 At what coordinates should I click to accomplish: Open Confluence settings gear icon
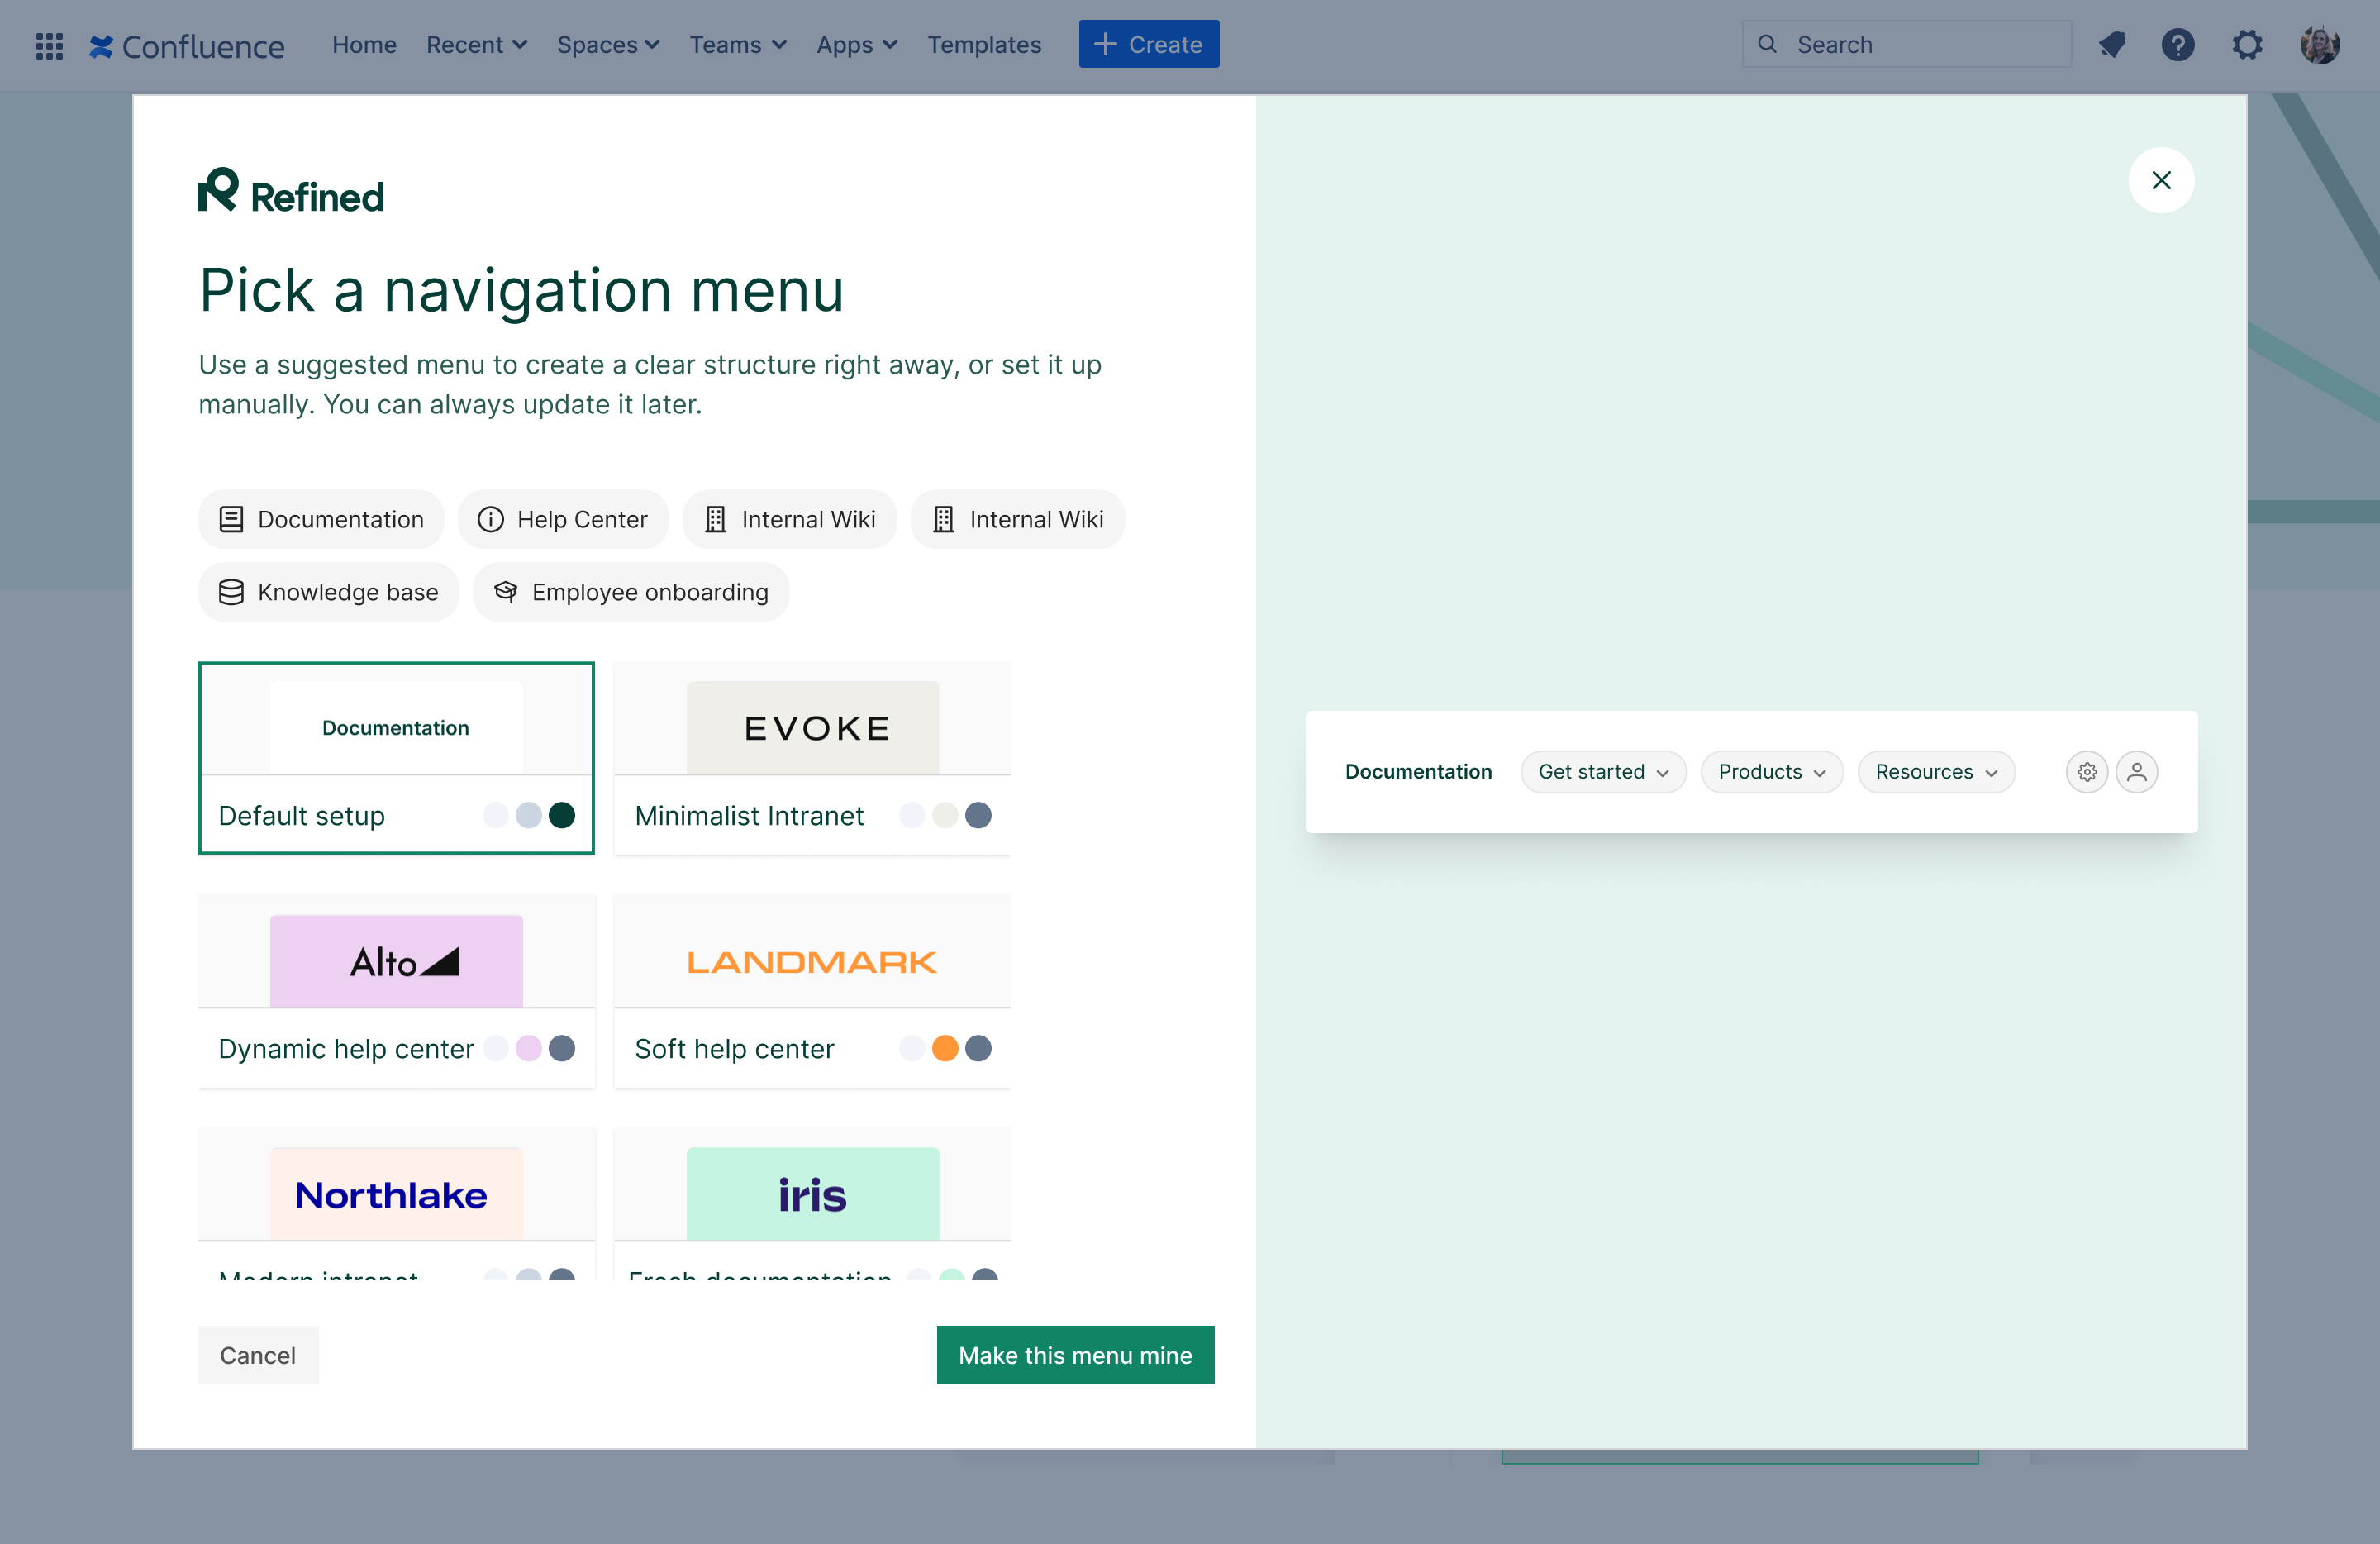pos(2246,45)
